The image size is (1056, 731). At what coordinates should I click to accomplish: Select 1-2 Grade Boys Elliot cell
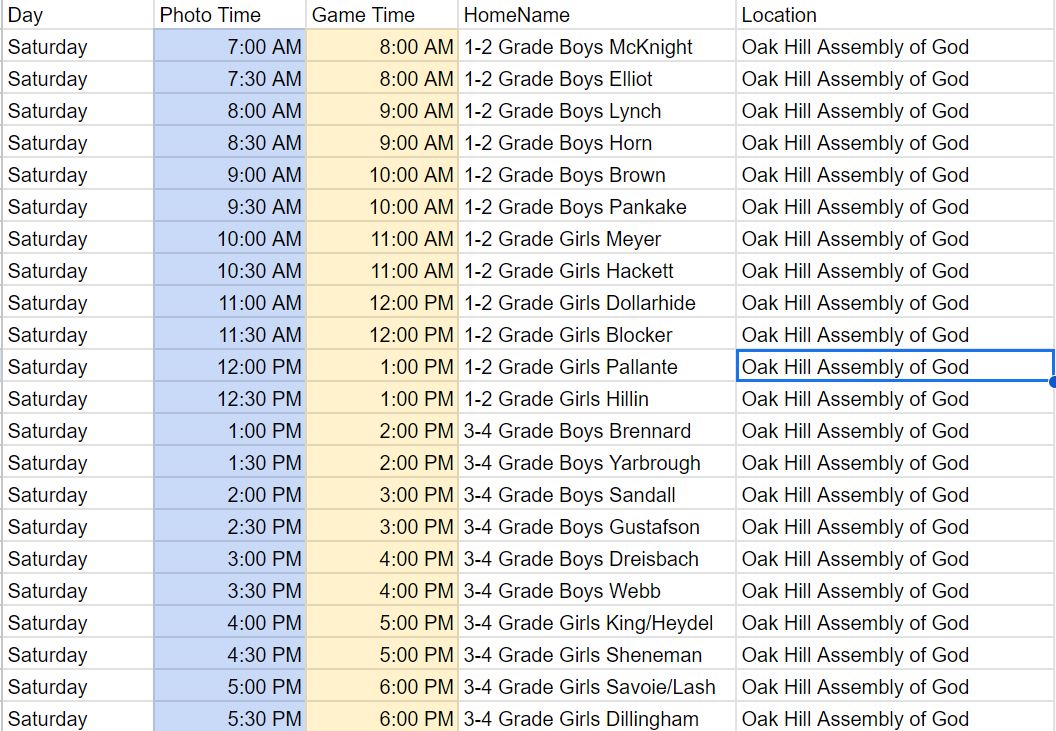(x=597, y=79)
